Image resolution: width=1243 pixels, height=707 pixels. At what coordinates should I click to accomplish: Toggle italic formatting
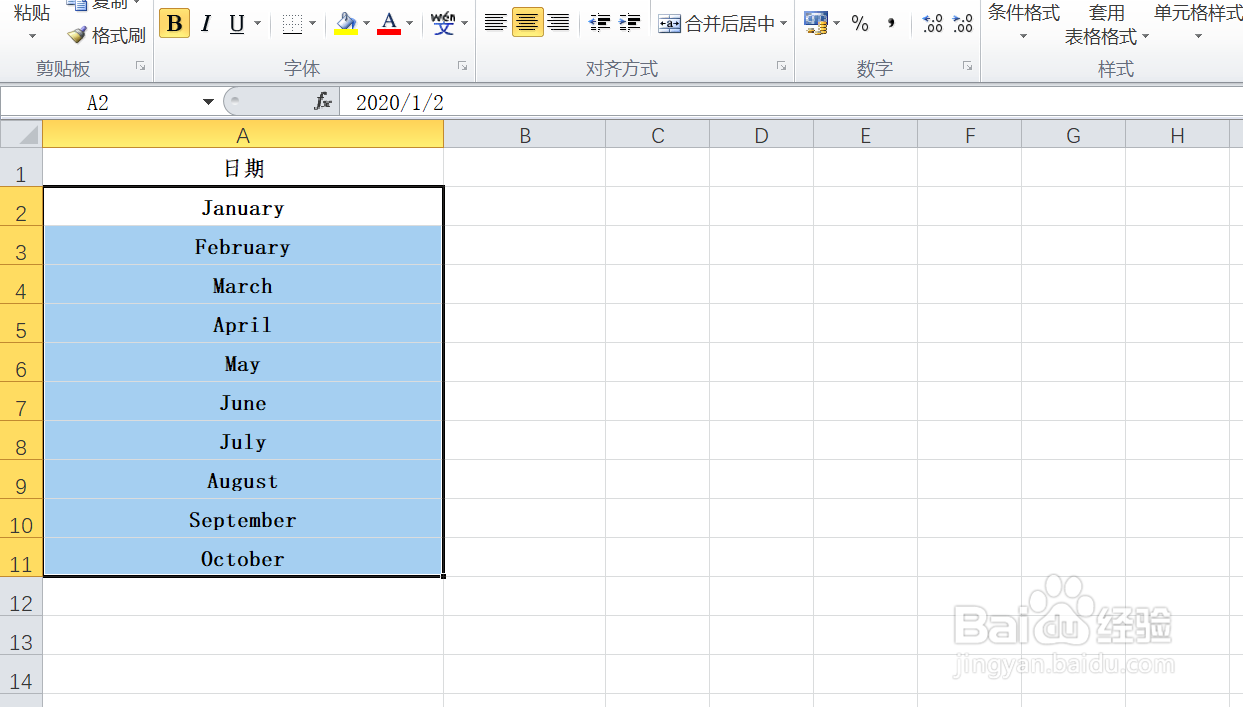[206, 23]
